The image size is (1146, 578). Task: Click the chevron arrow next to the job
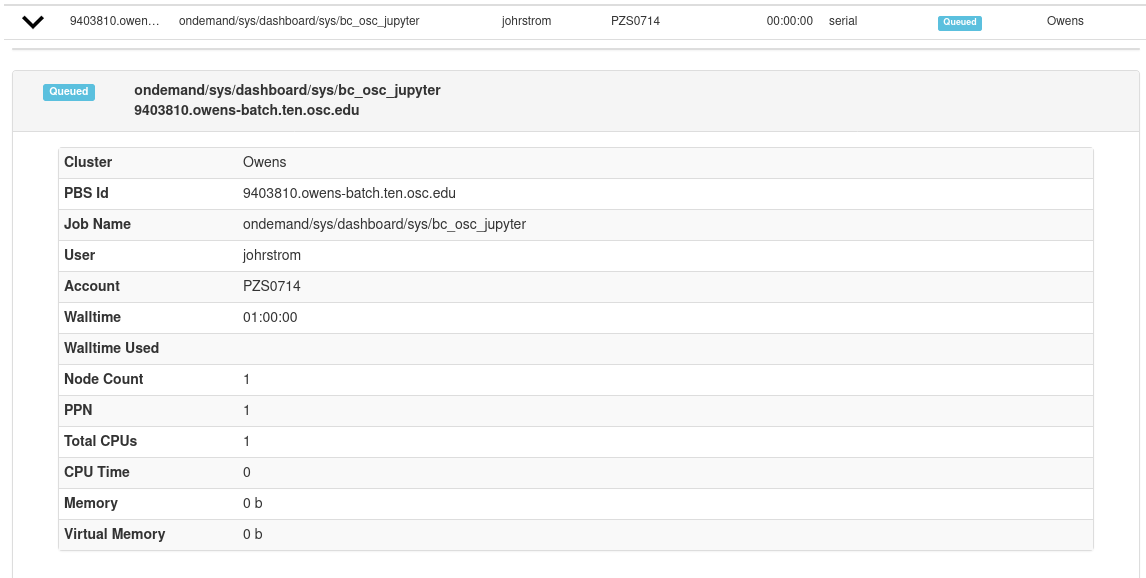pos(33,19)
